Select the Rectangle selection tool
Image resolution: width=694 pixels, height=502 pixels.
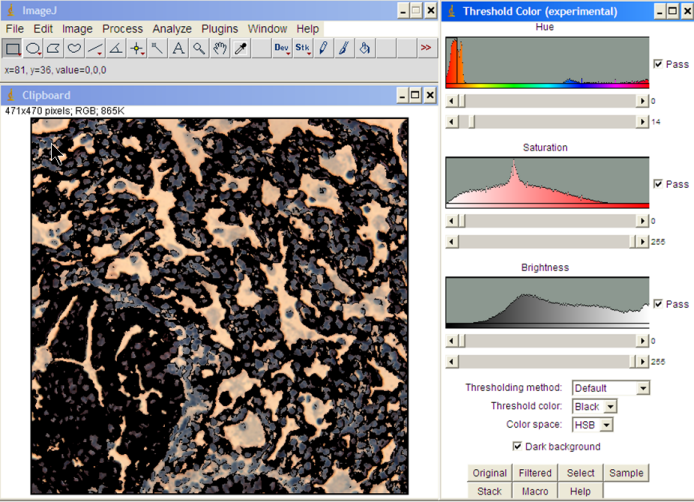[12, 48]
